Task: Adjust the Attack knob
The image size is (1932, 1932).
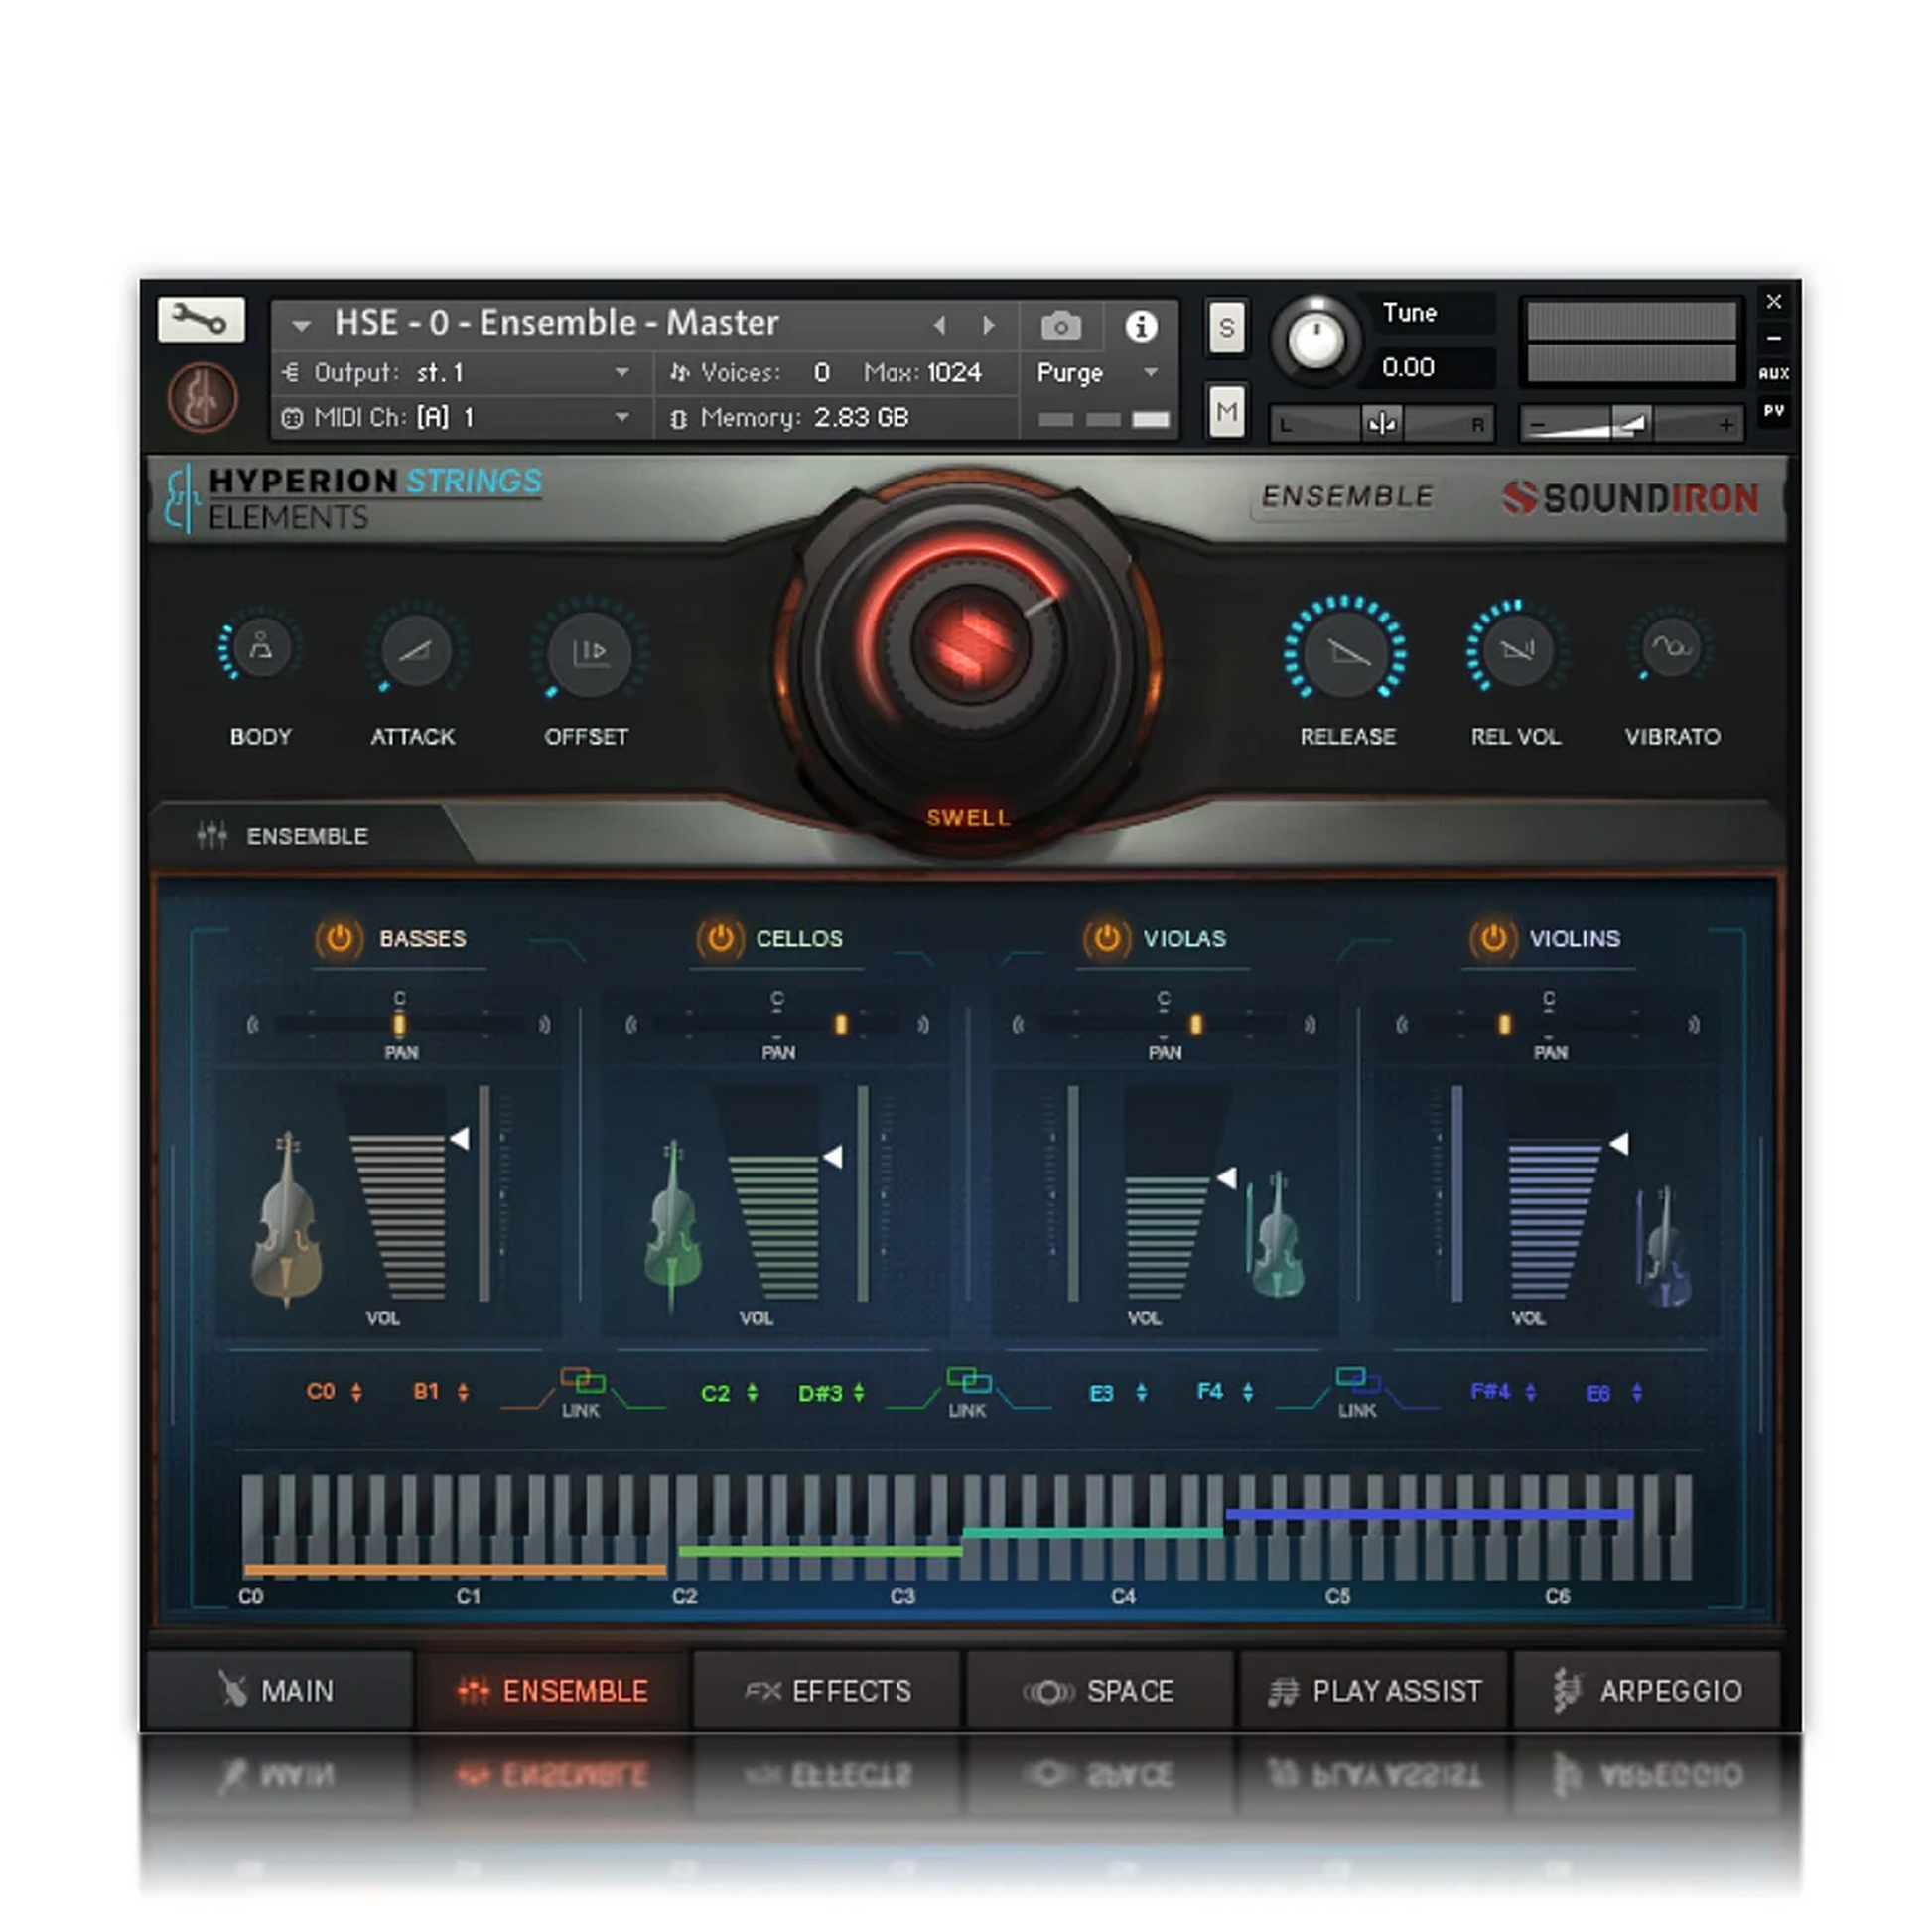Action: (415, 650)
